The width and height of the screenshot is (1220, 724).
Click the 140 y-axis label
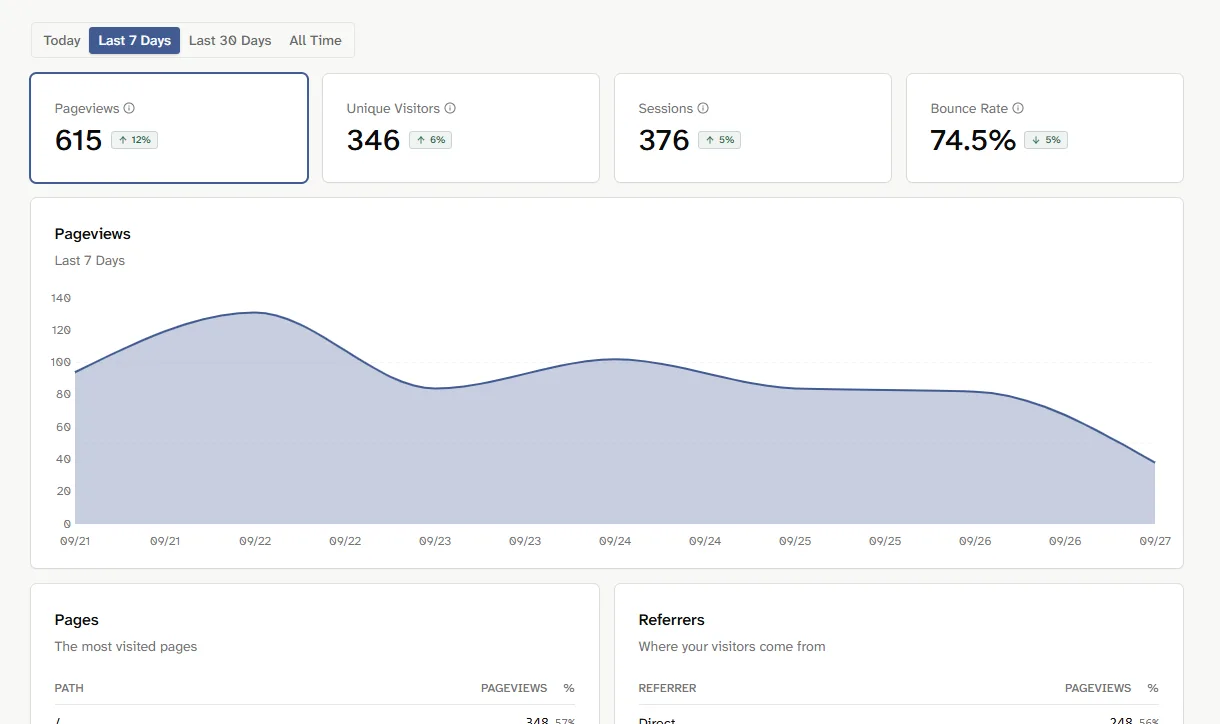click(x=60, y=298)
